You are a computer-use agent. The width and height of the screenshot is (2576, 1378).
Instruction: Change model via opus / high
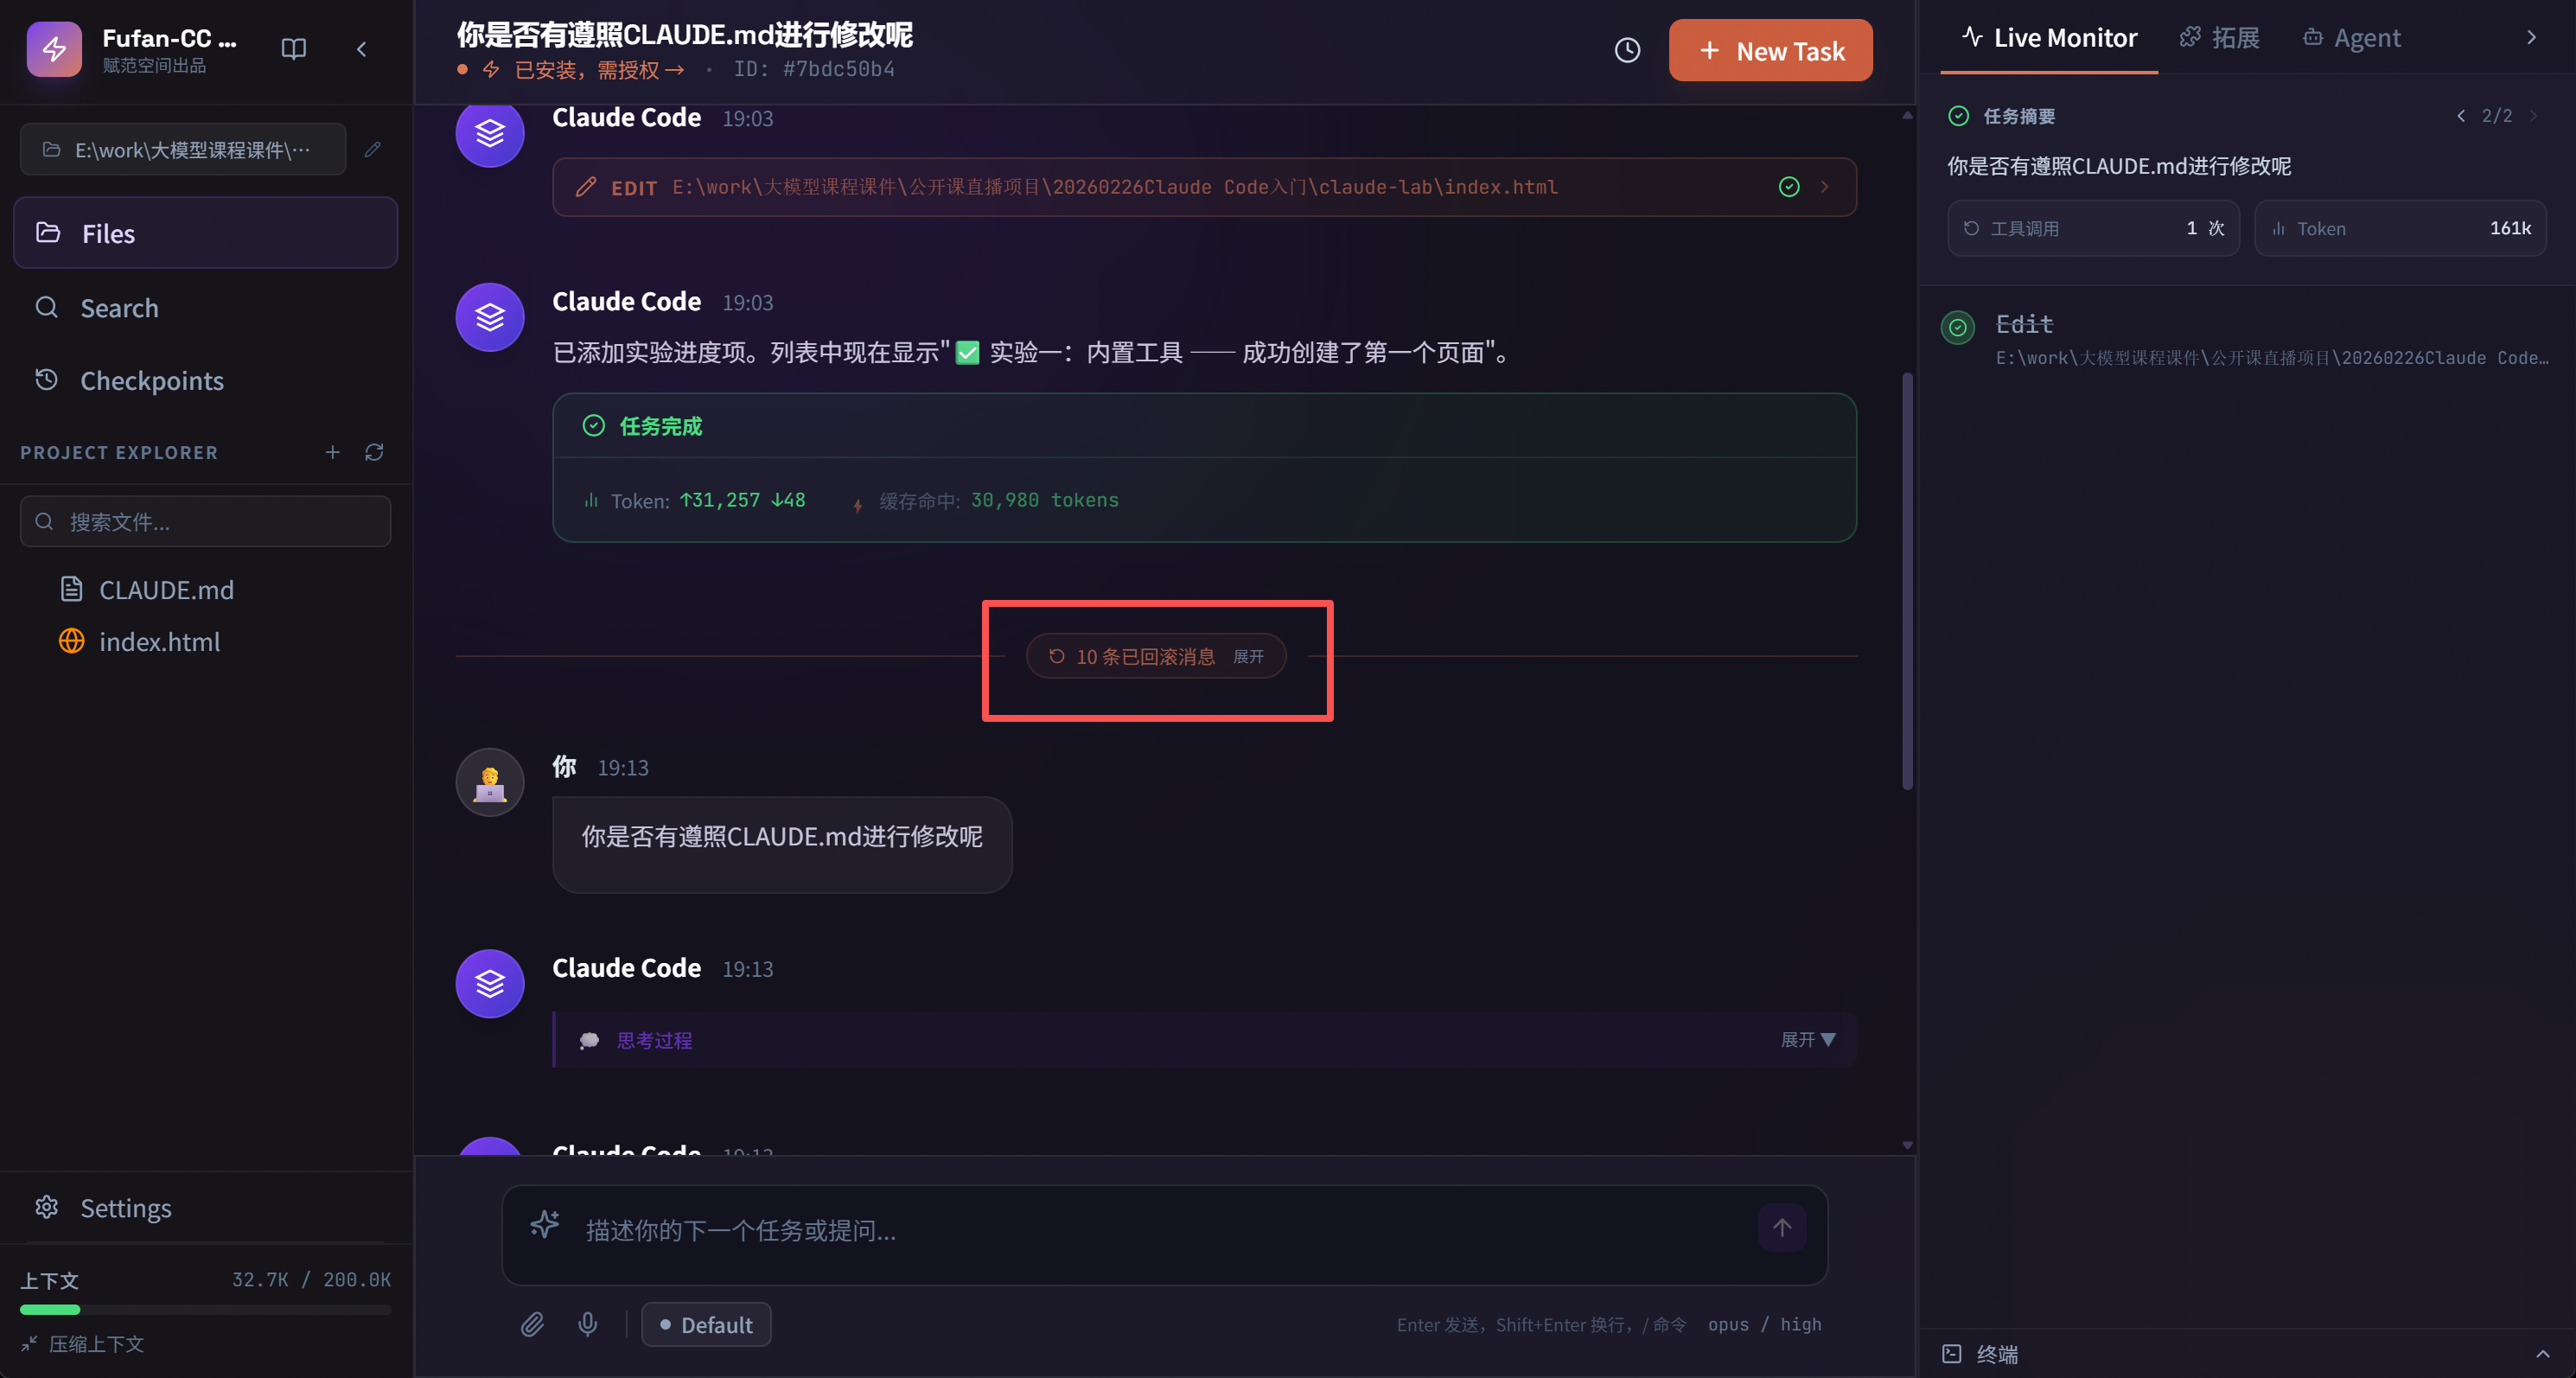pyautogui.click(x=1765, y=1325)
